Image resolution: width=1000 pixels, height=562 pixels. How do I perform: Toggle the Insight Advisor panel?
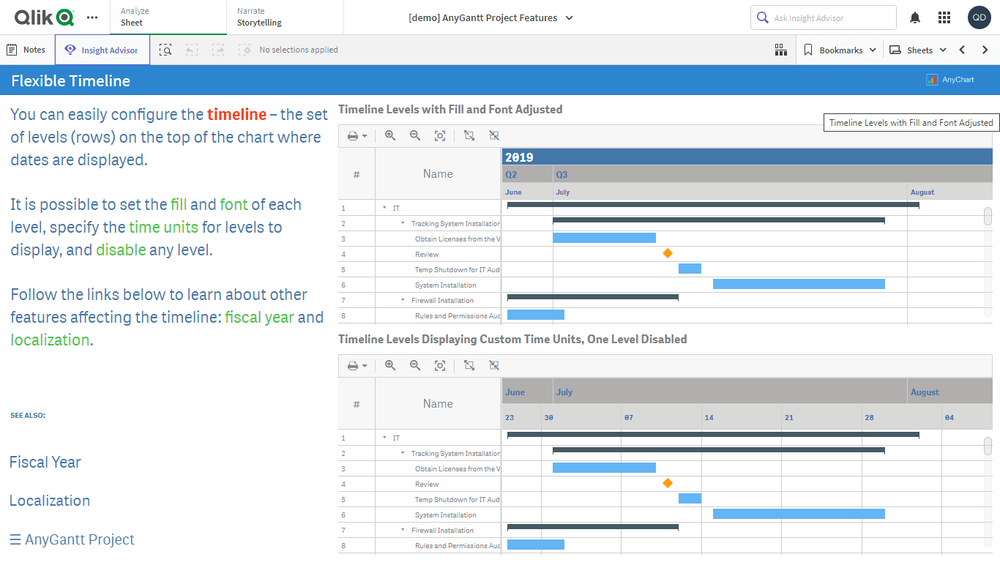point(102,50)
